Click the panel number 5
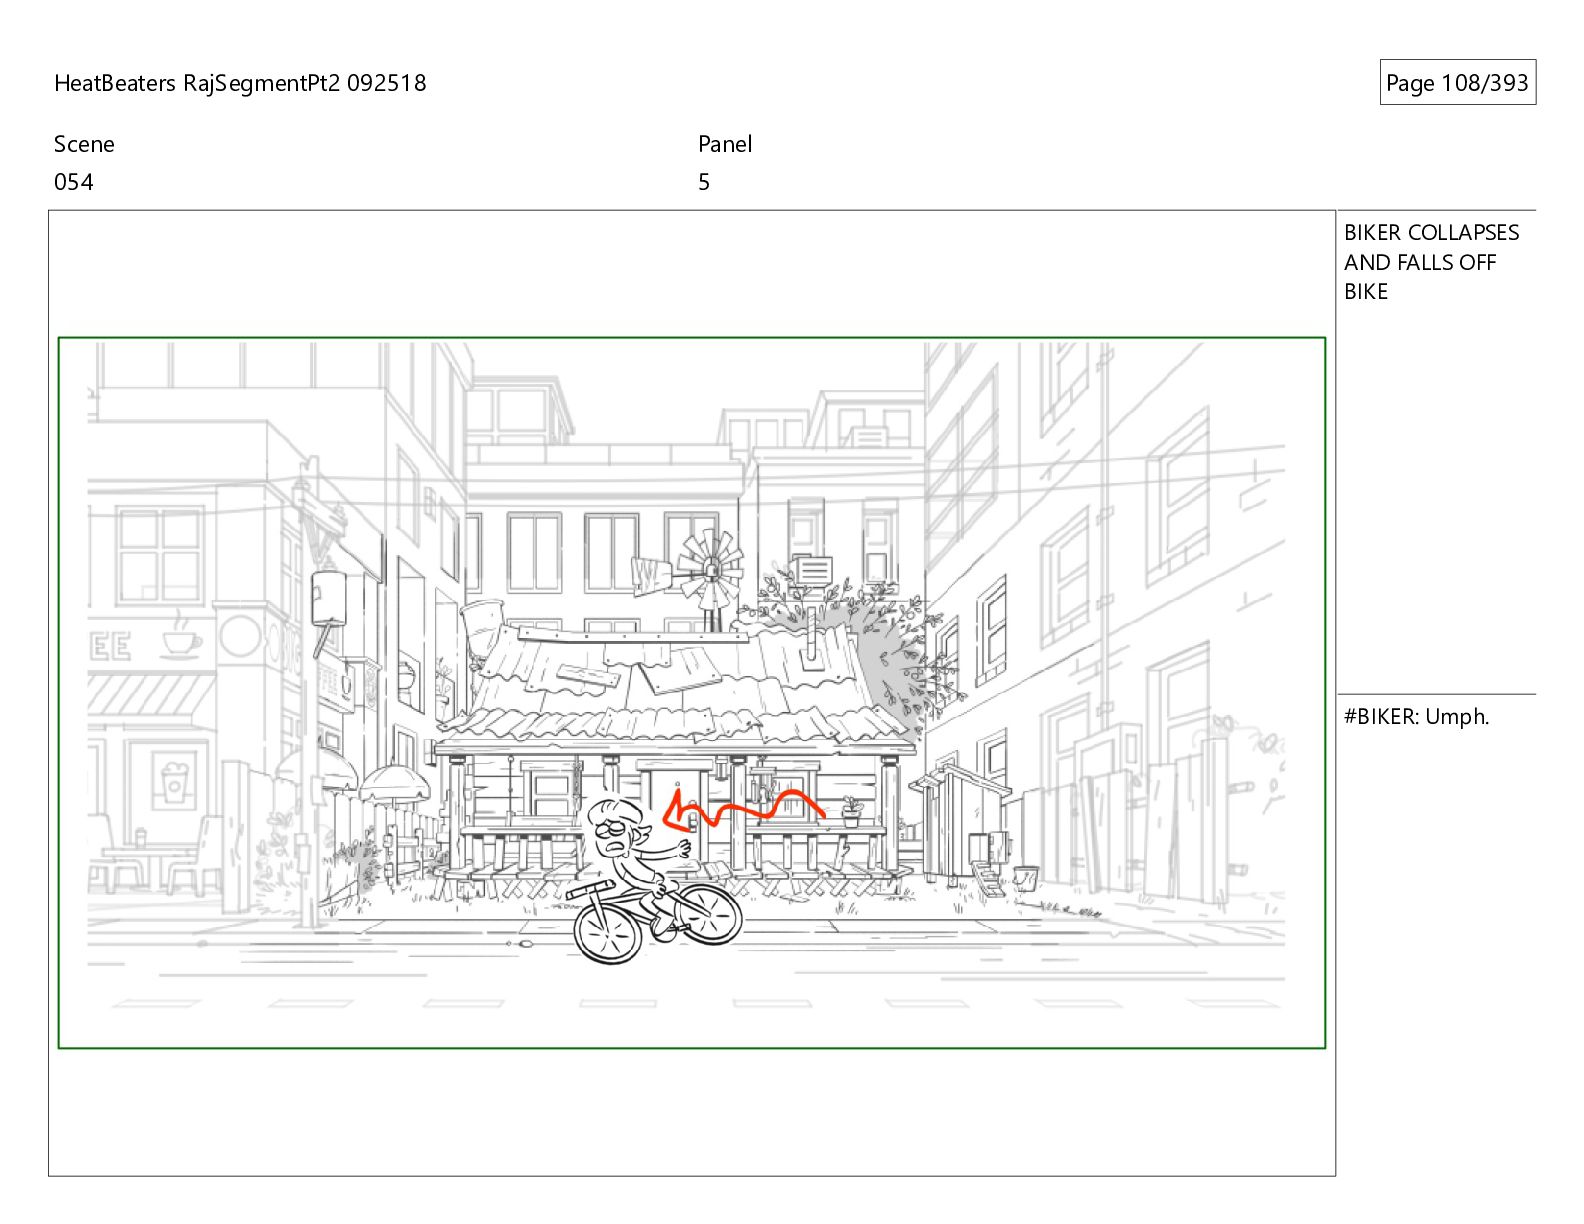 click(704, 182)
